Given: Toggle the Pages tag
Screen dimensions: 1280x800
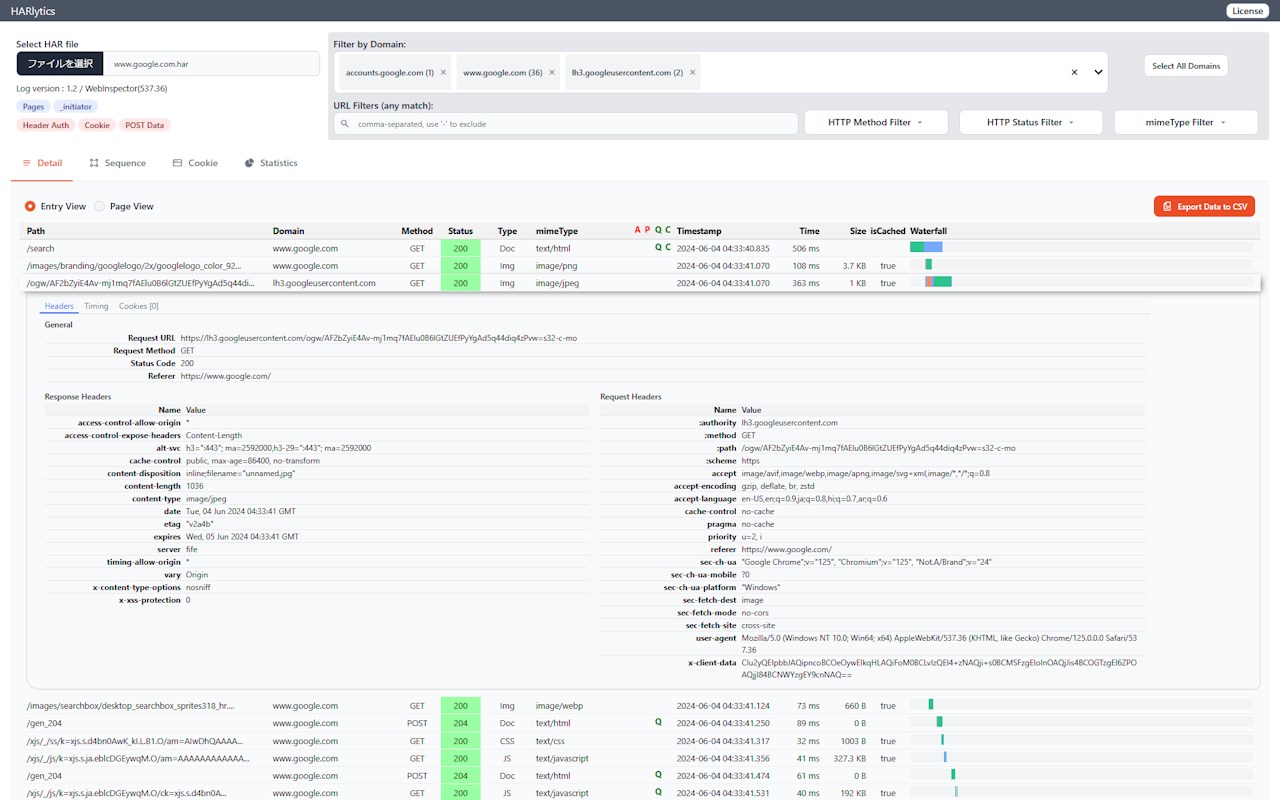Looking at the screenshot, I should tap(33, 106).
